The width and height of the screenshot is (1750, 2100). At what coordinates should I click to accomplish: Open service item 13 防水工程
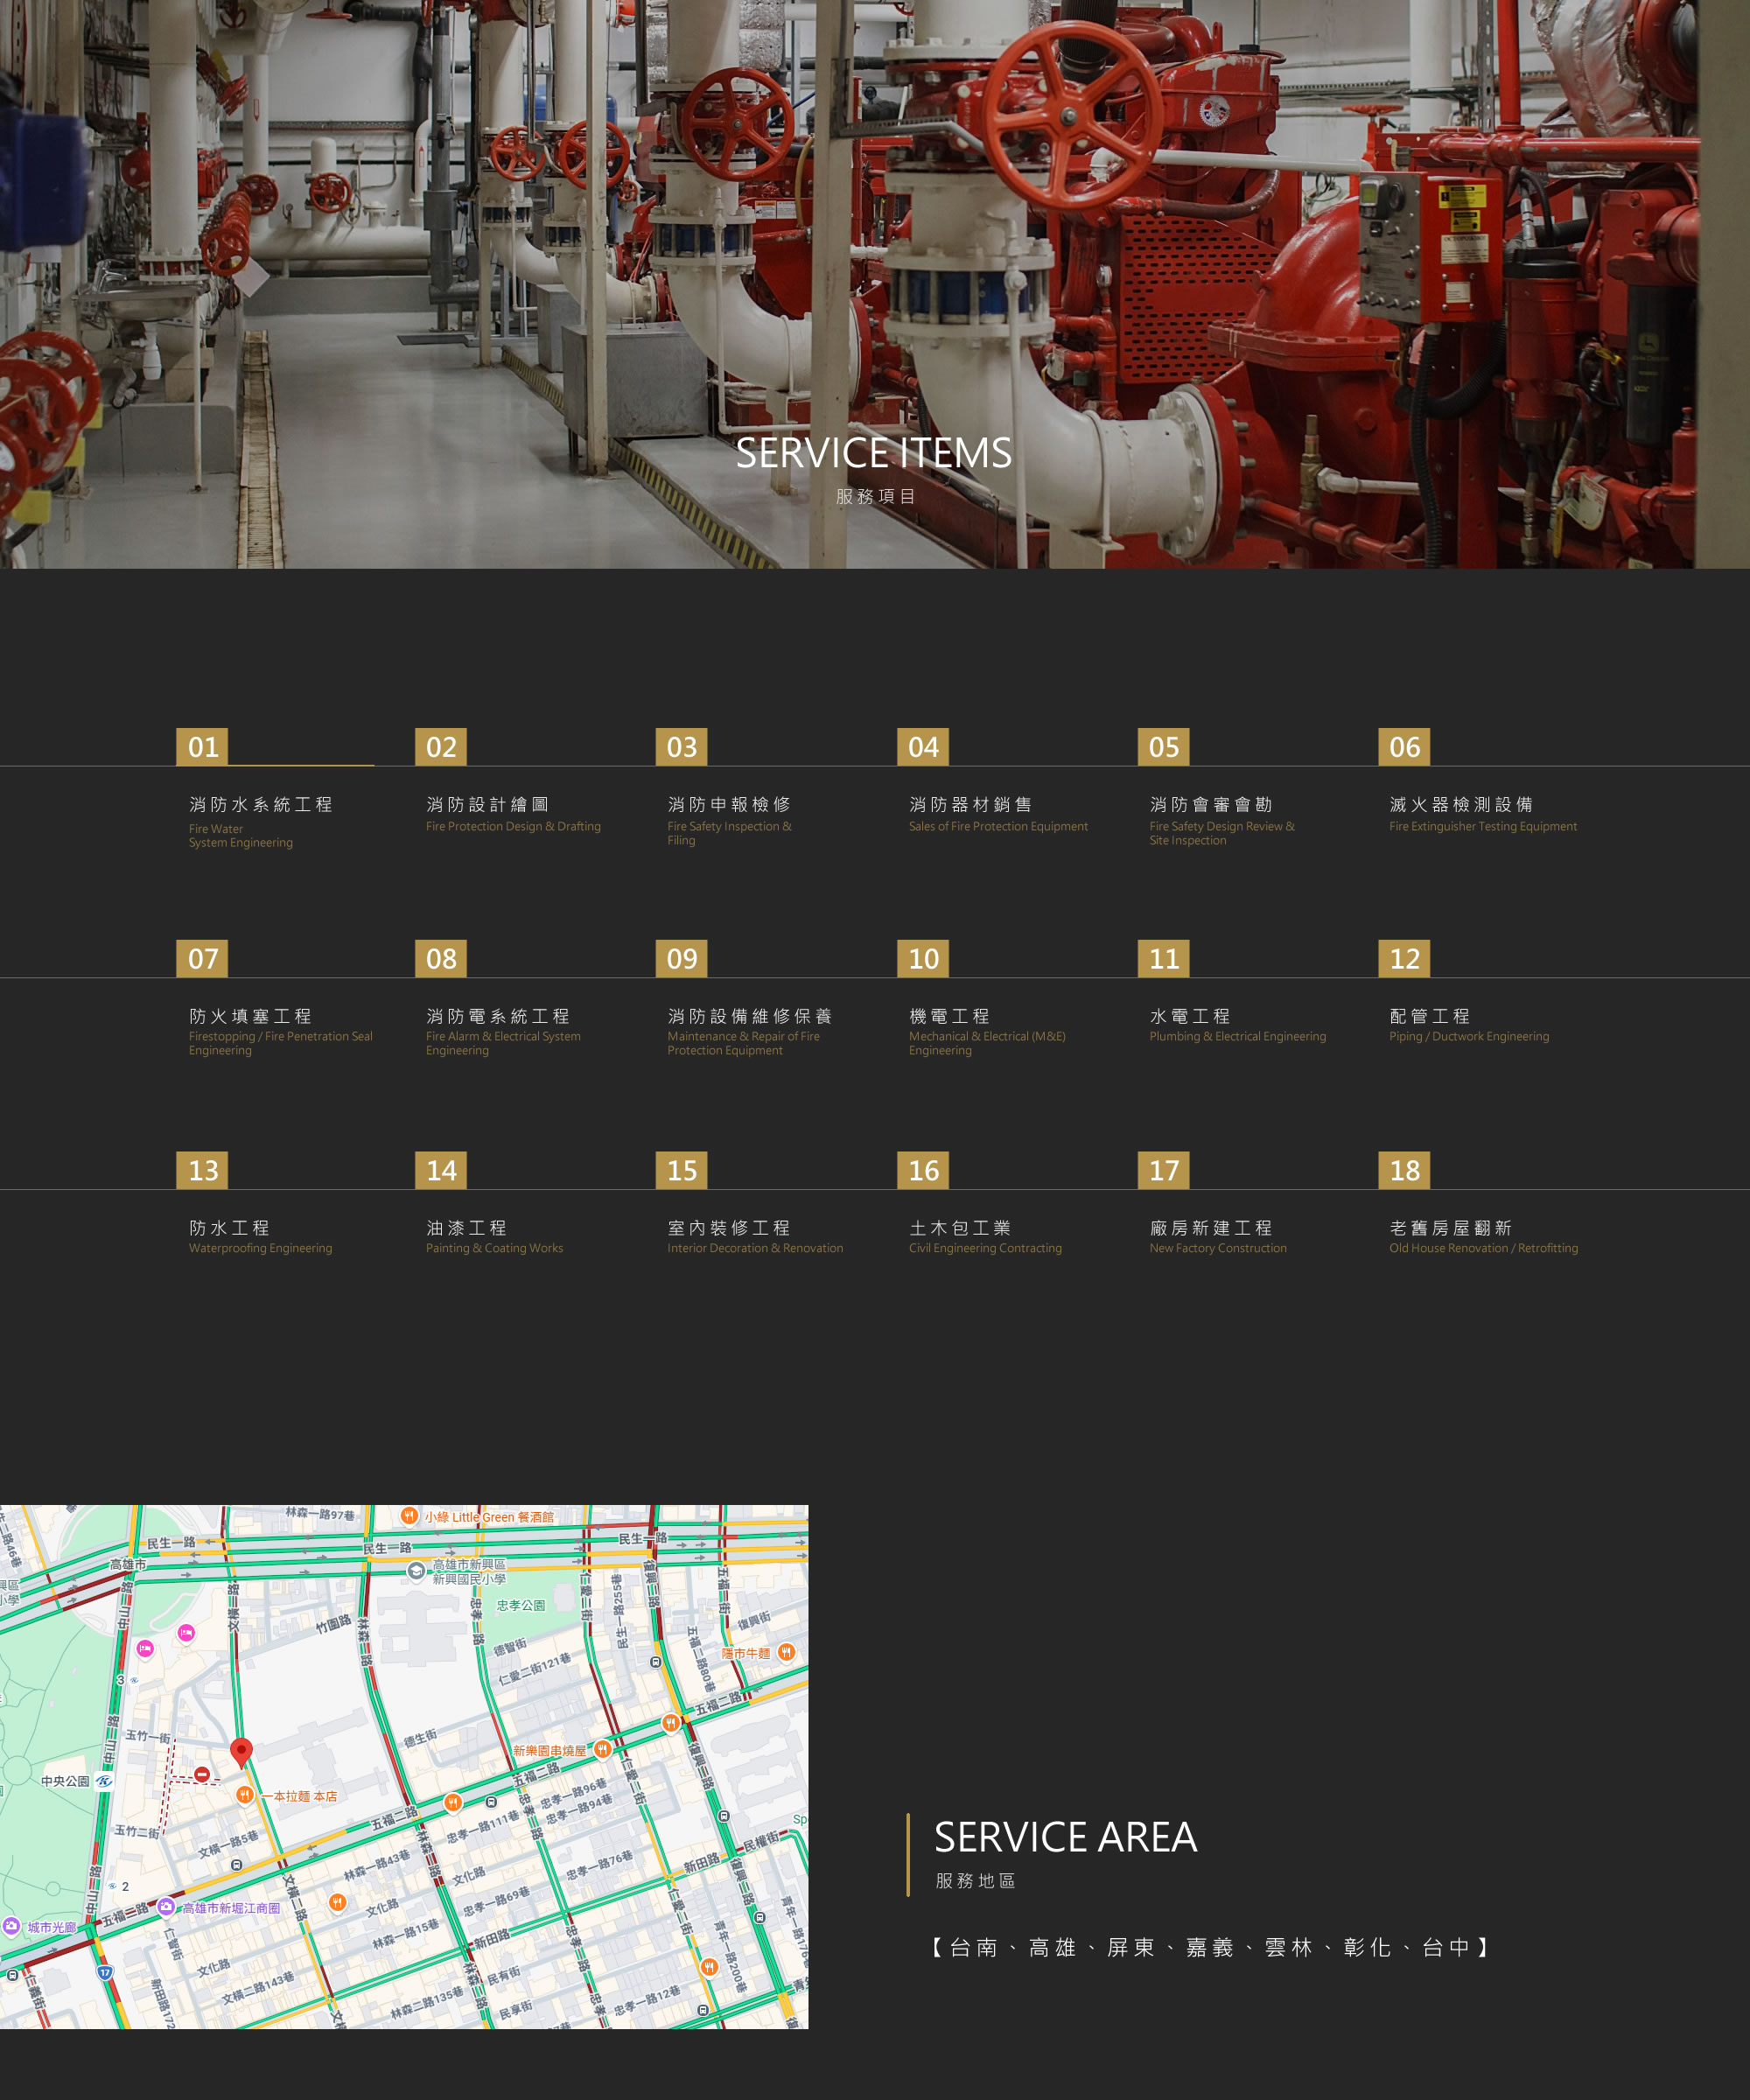point(229,1228)
